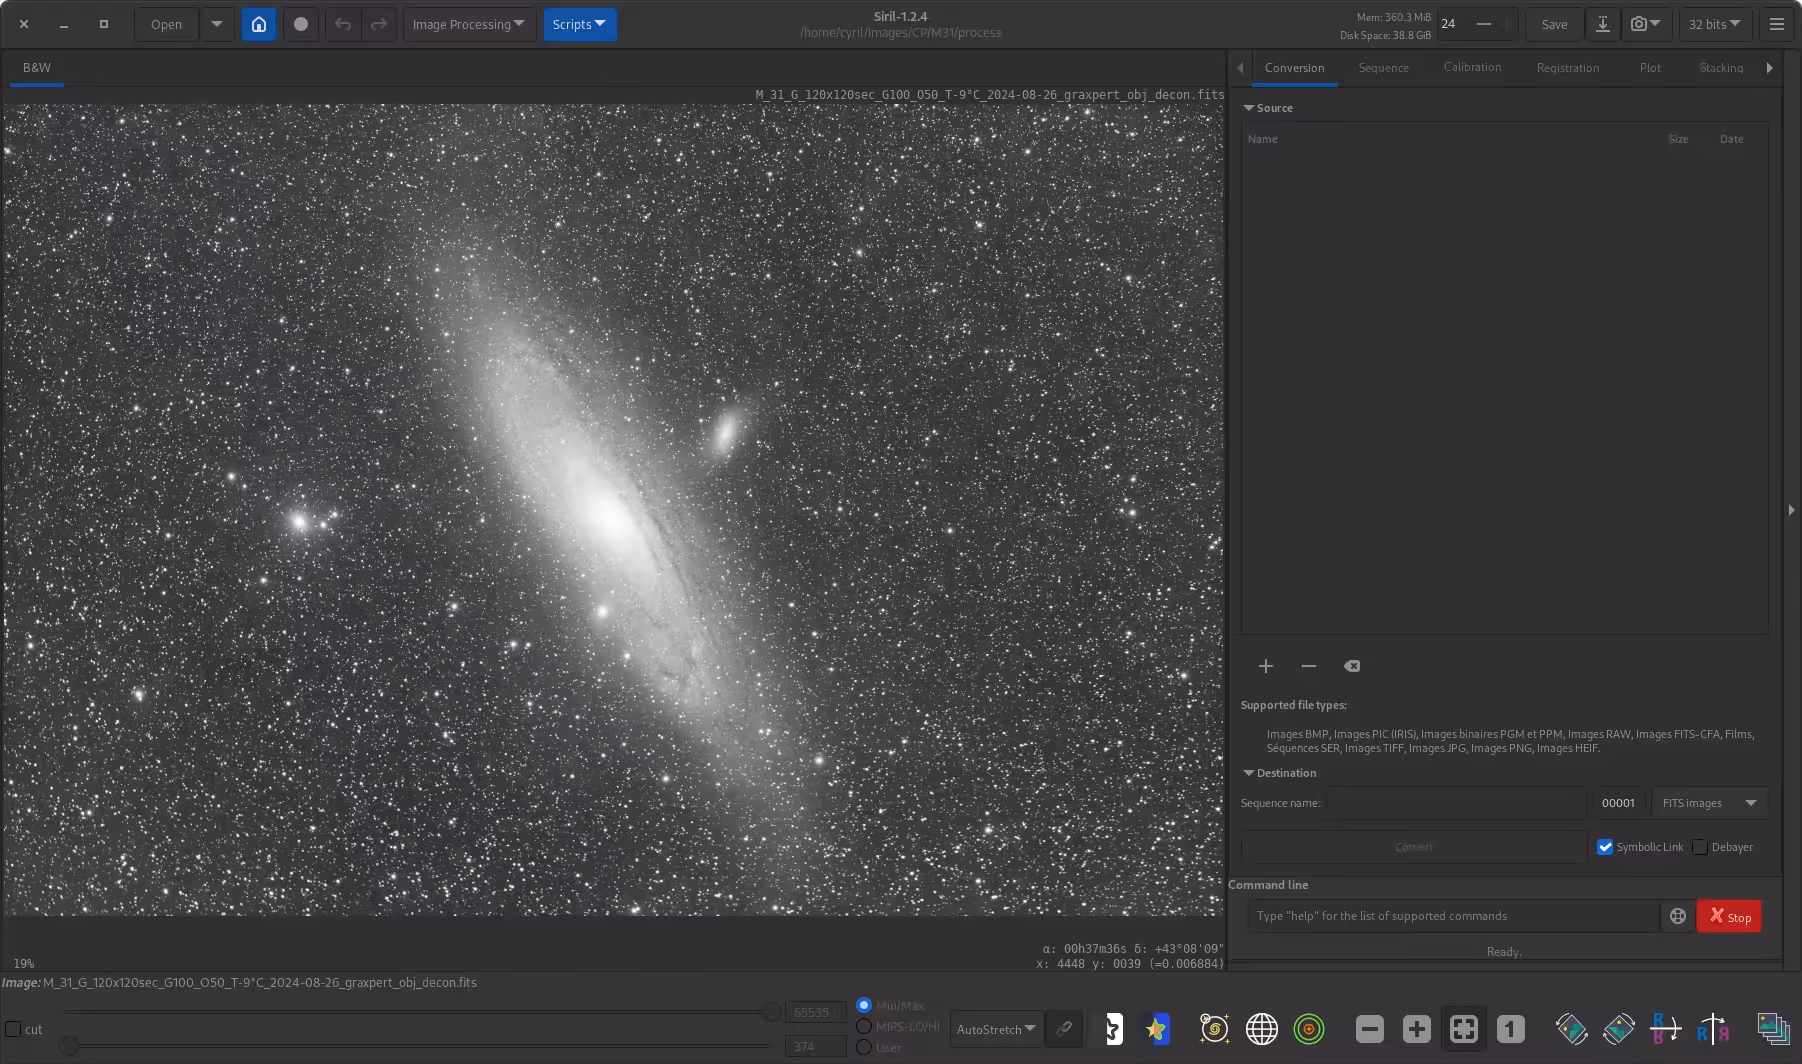This screenshot has height=1064, width=1802.
Task: Add source files with plus icon
Action: tap(1266, 666)
